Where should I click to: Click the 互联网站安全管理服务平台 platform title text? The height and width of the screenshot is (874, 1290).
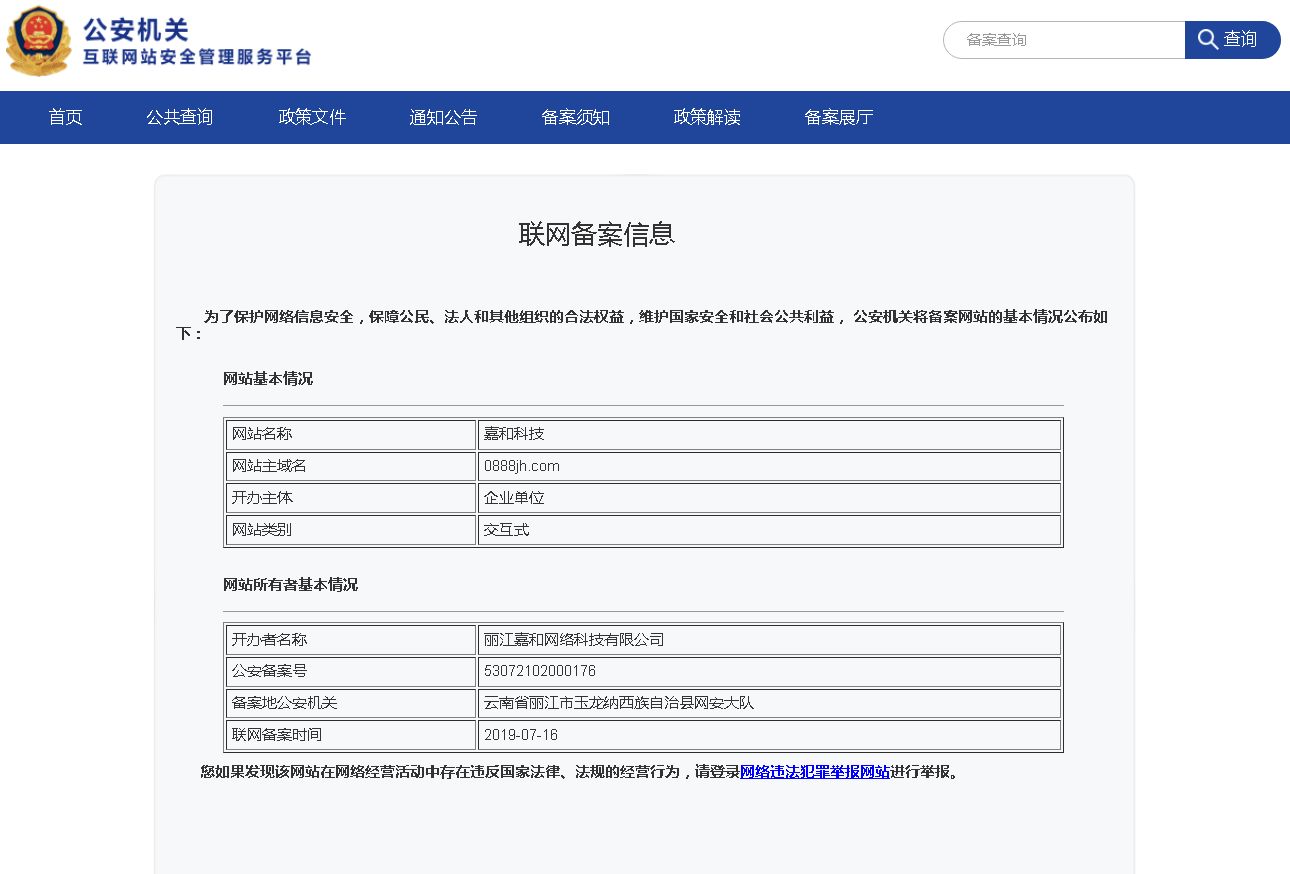[197, 57]
